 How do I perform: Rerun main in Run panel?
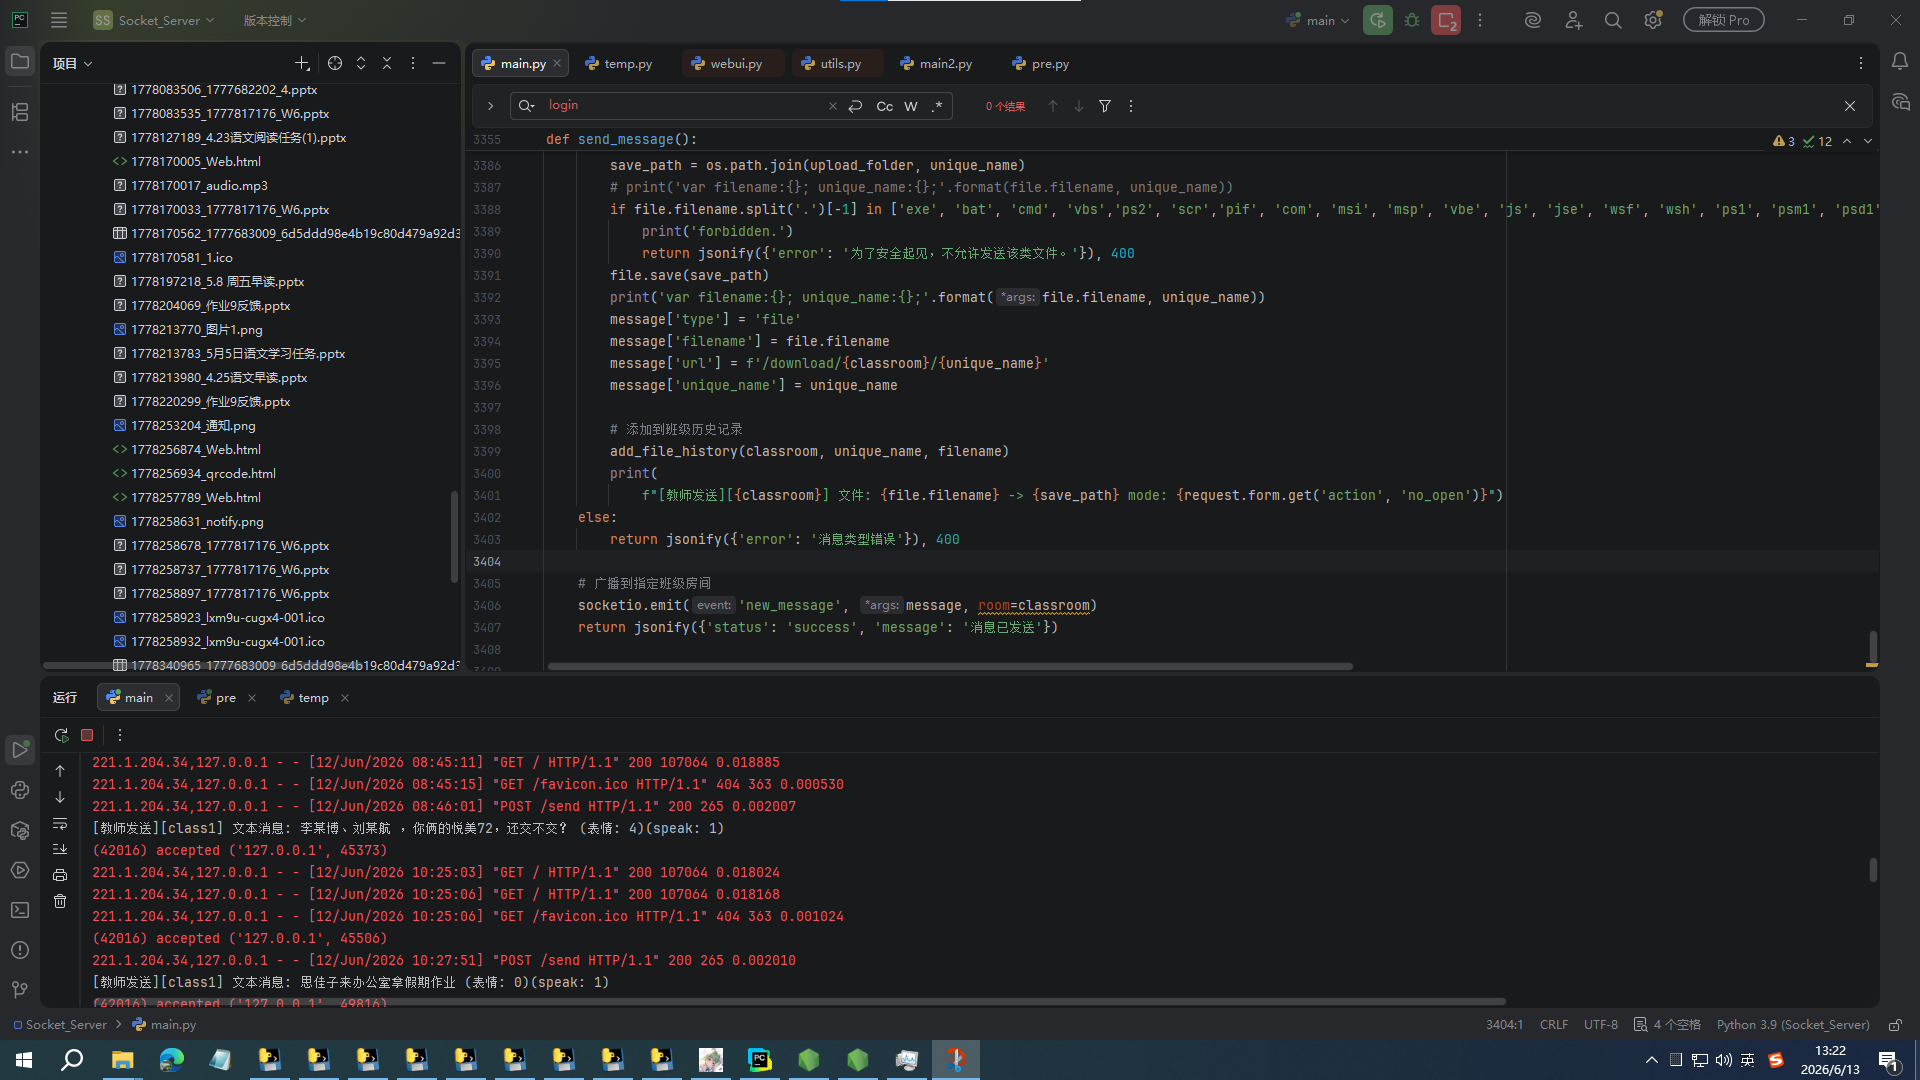[x=61, y=735]
